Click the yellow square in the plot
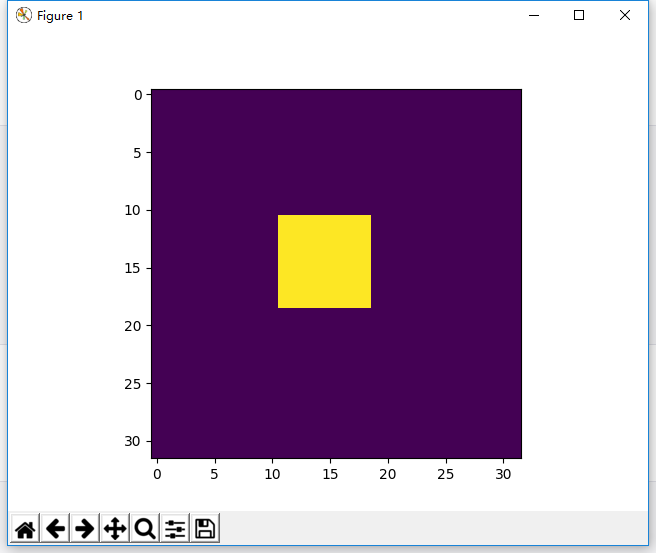 [x=324, y=261]
